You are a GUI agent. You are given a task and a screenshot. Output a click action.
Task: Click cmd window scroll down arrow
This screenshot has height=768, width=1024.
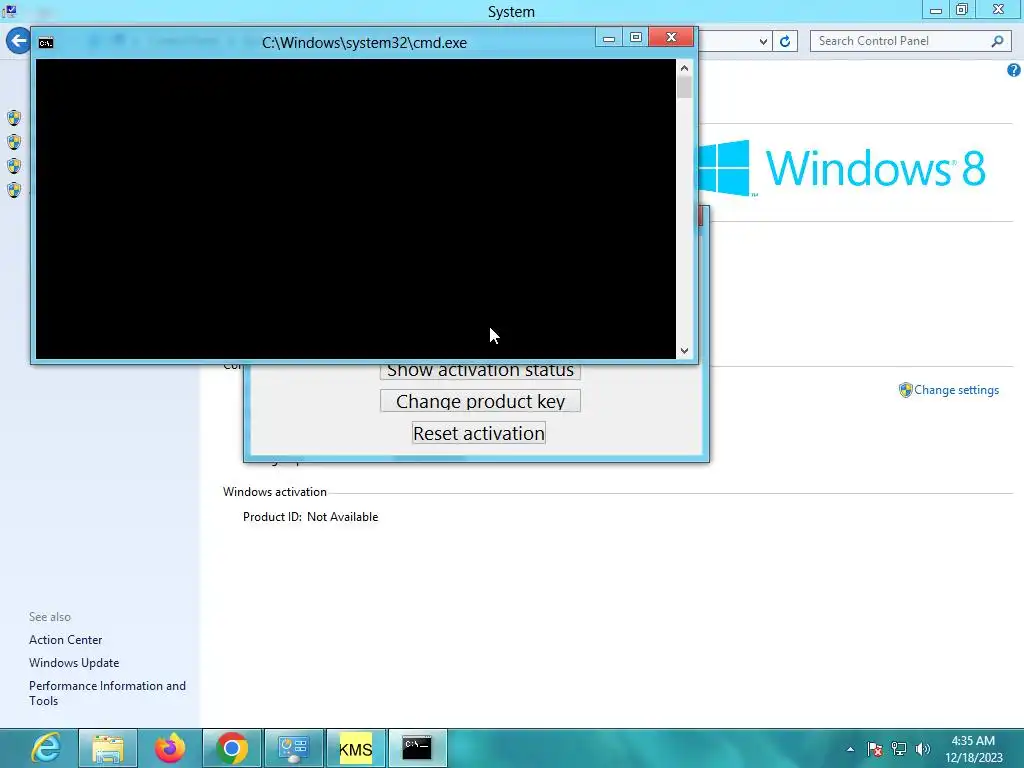pos(684,351)
